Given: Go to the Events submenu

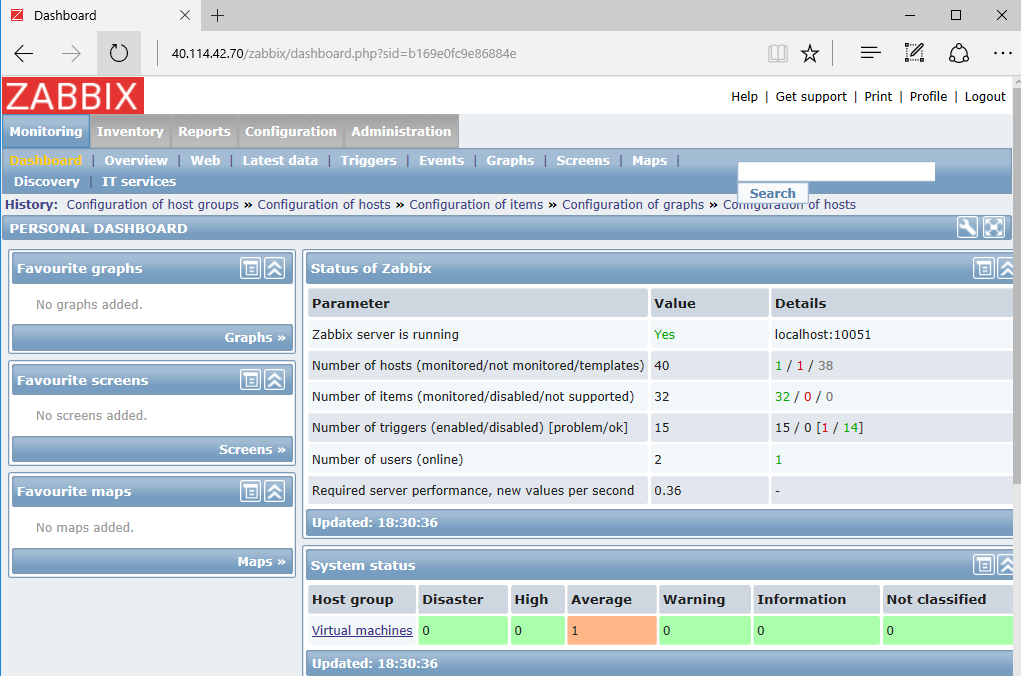Looking at the screenshot, I should coord(441,161).
